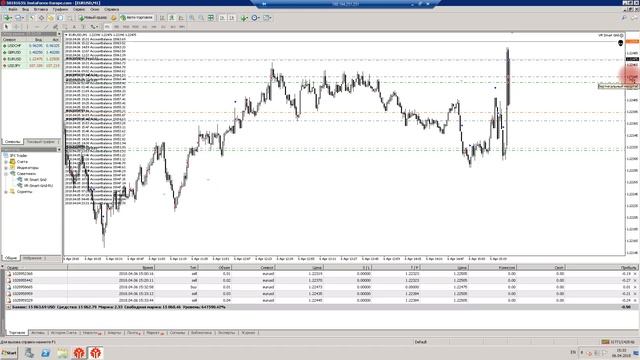This screenshot has width=640, height=360.
Task: Expand the Скрипты node in Navigator
Action: 6,191
